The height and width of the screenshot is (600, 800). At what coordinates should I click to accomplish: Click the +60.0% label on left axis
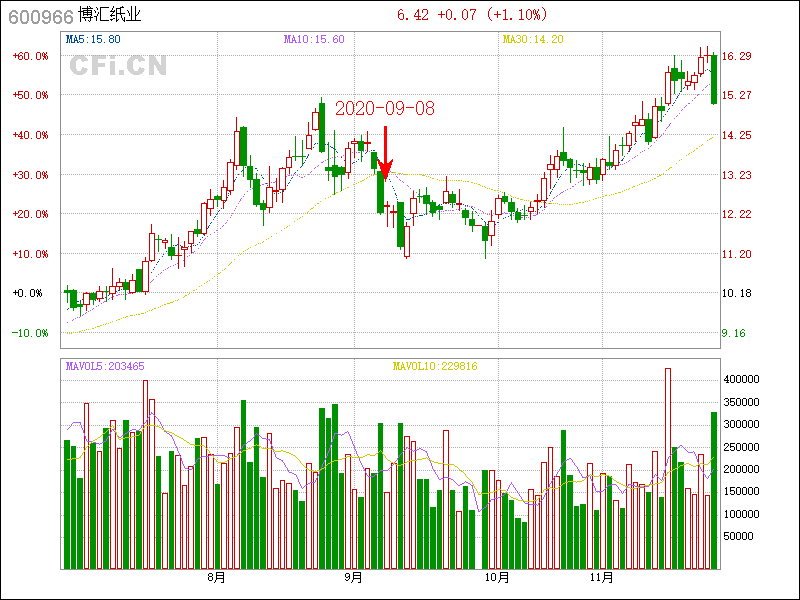pos(30,56)
